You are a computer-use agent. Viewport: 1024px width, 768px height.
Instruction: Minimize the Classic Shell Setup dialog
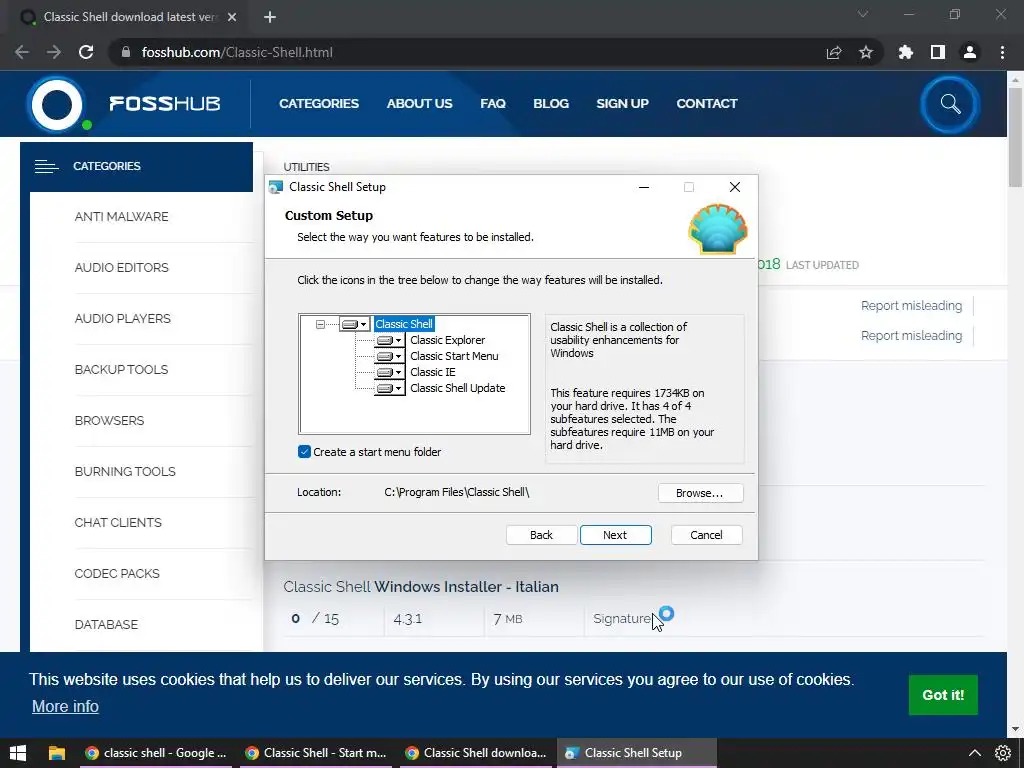[x=644, y=187]
